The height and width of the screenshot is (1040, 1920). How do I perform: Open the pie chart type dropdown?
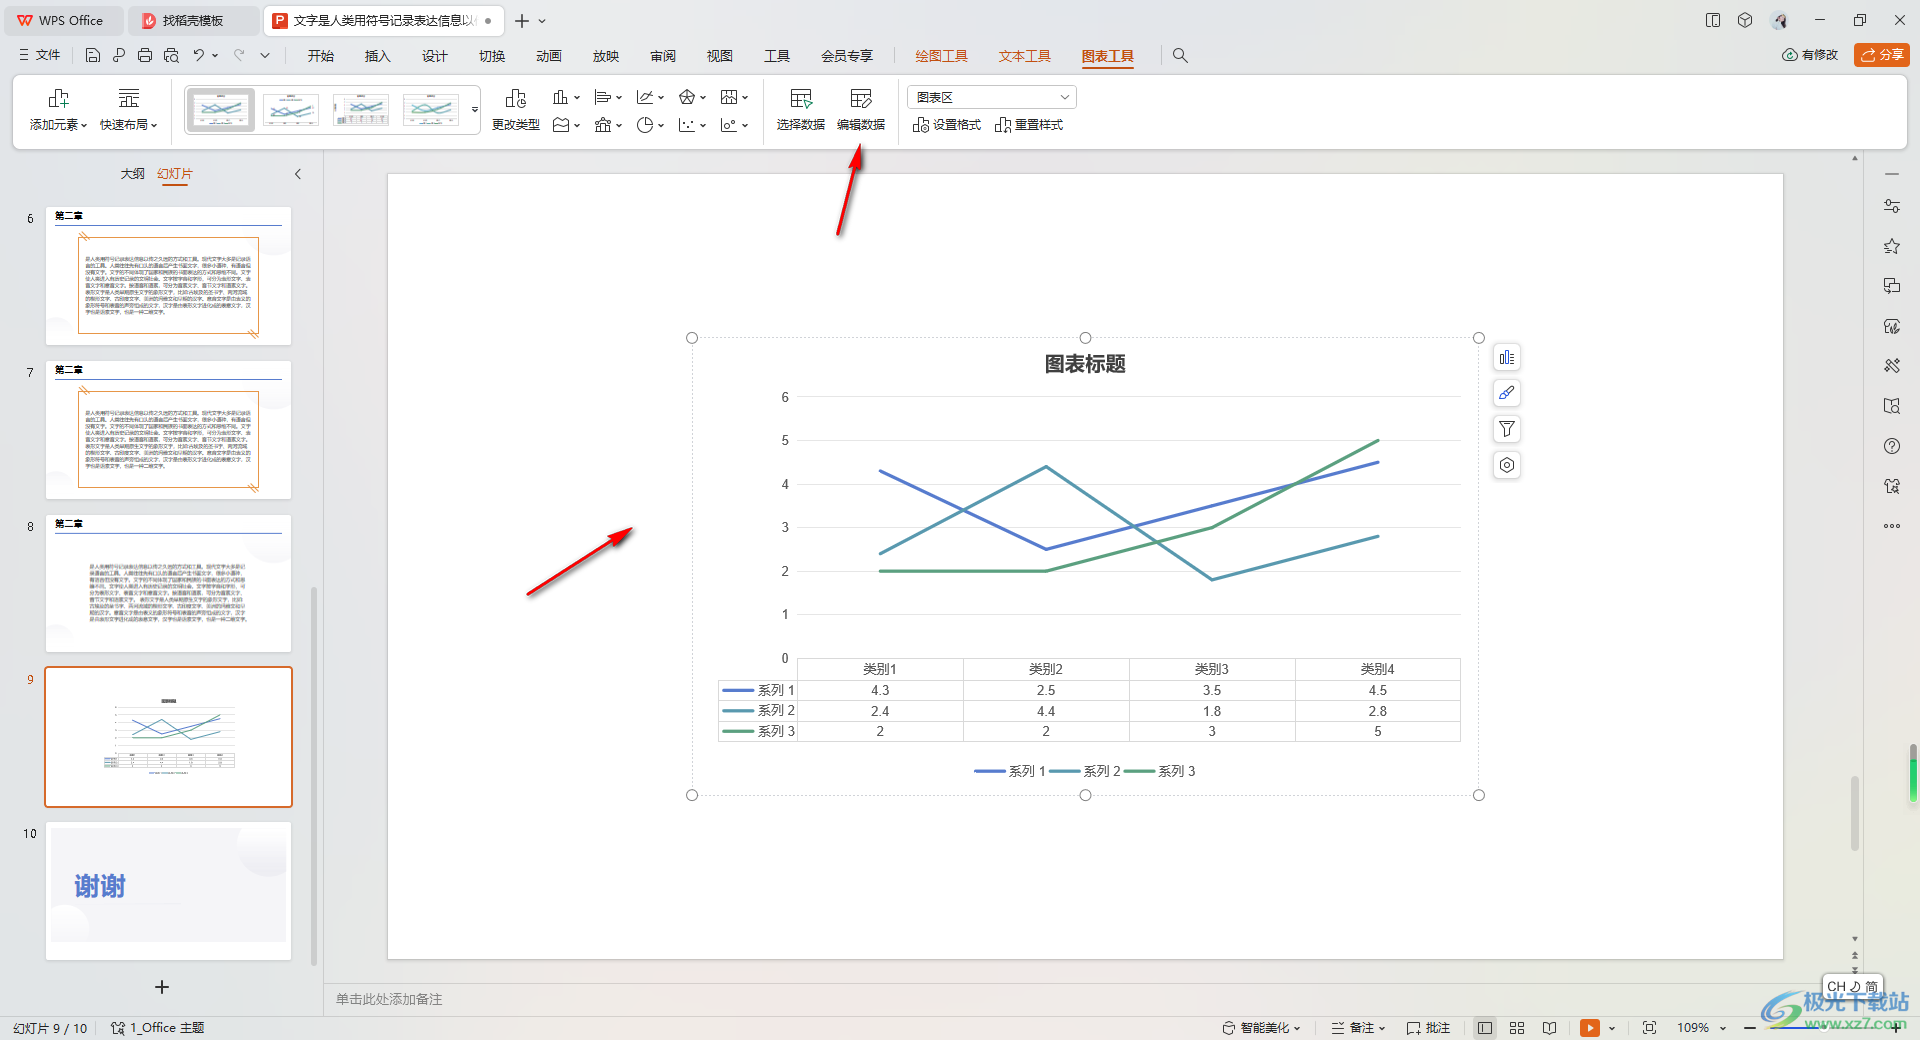(650, 125)
